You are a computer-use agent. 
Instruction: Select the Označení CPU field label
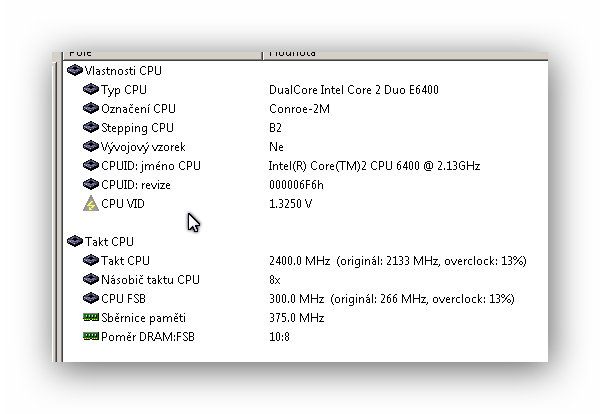coord(138,109)
